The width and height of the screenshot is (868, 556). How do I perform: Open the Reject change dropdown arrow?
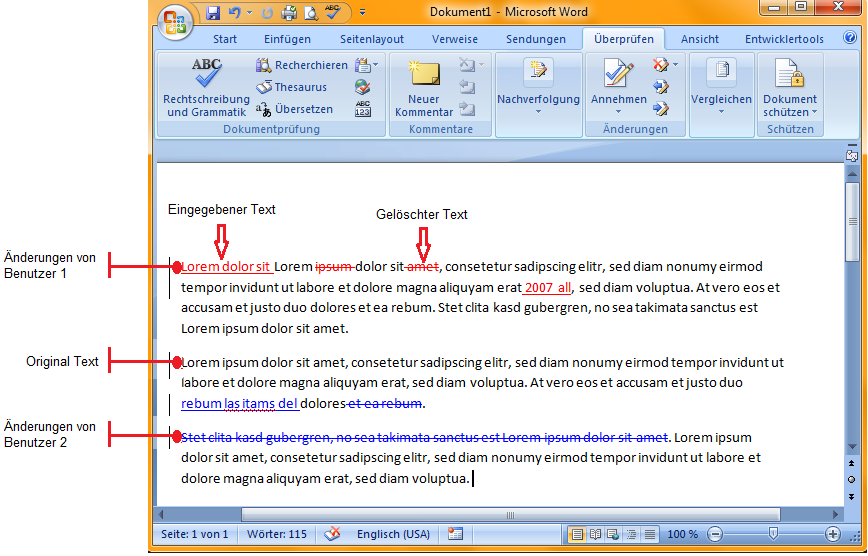(x=675, y=65)
